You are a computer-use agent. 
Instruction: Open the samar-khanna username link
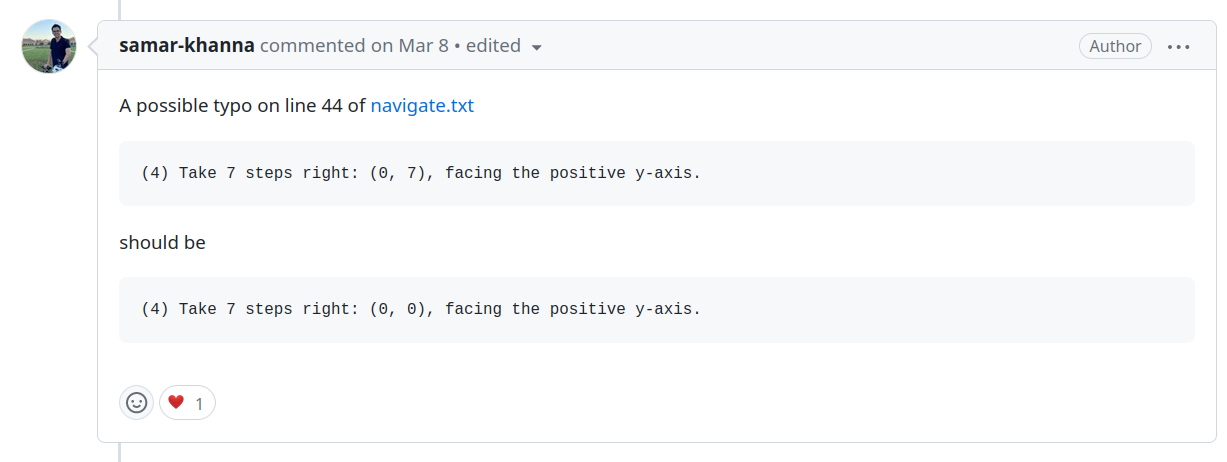click(x=187, y=46)
